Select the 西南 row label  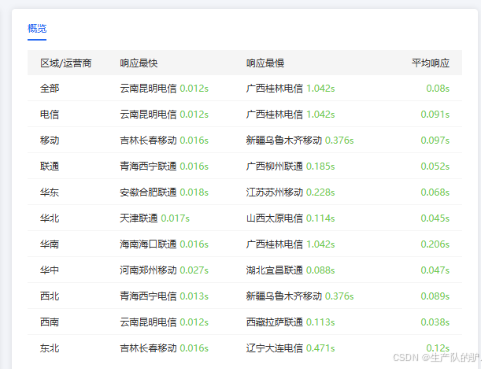50,322
